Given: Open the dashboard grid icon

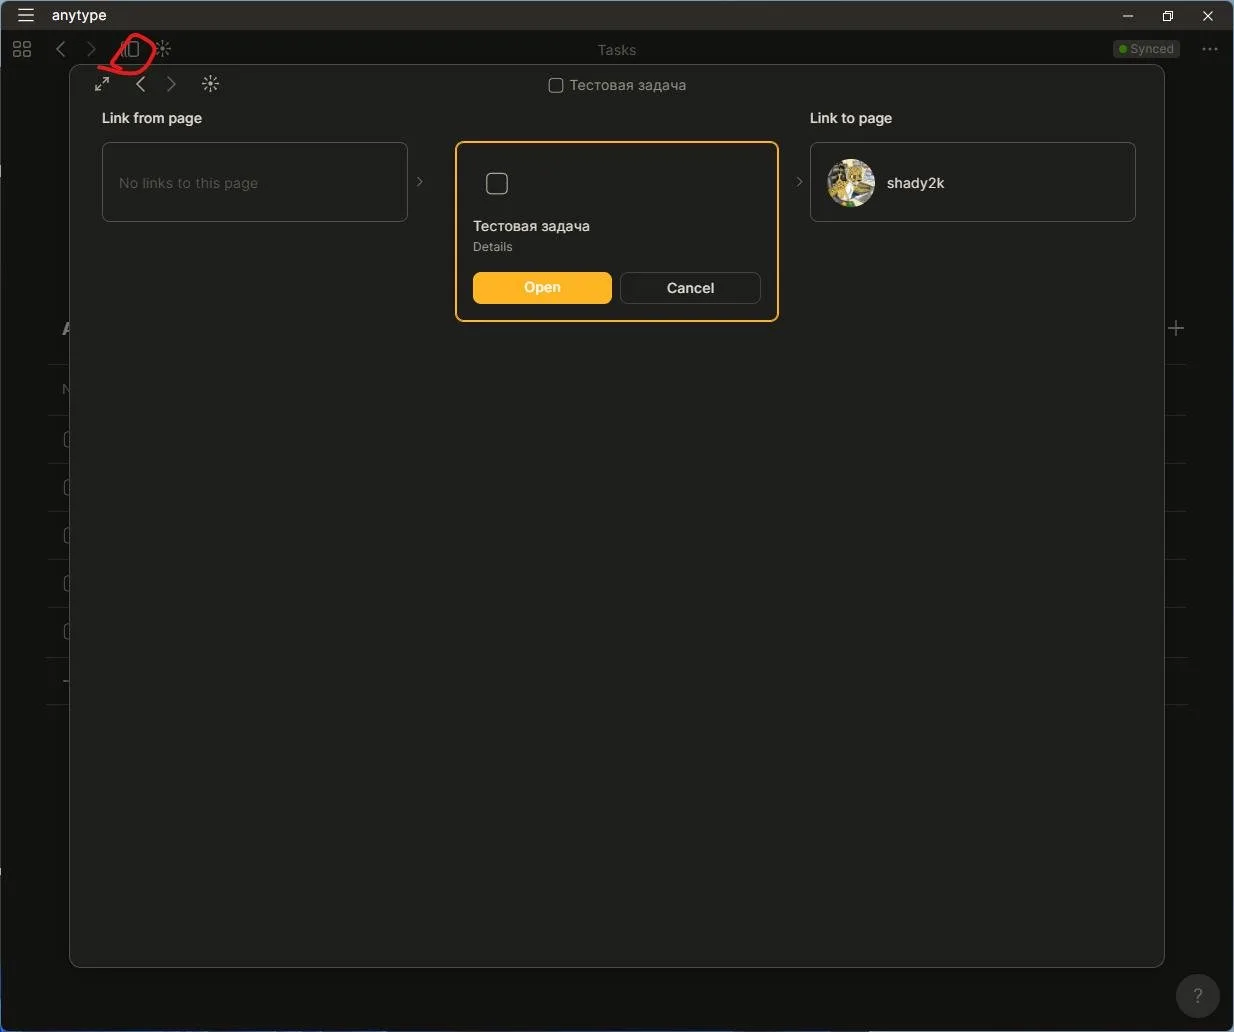Looking at the screenshot, I should click(22, 49).
